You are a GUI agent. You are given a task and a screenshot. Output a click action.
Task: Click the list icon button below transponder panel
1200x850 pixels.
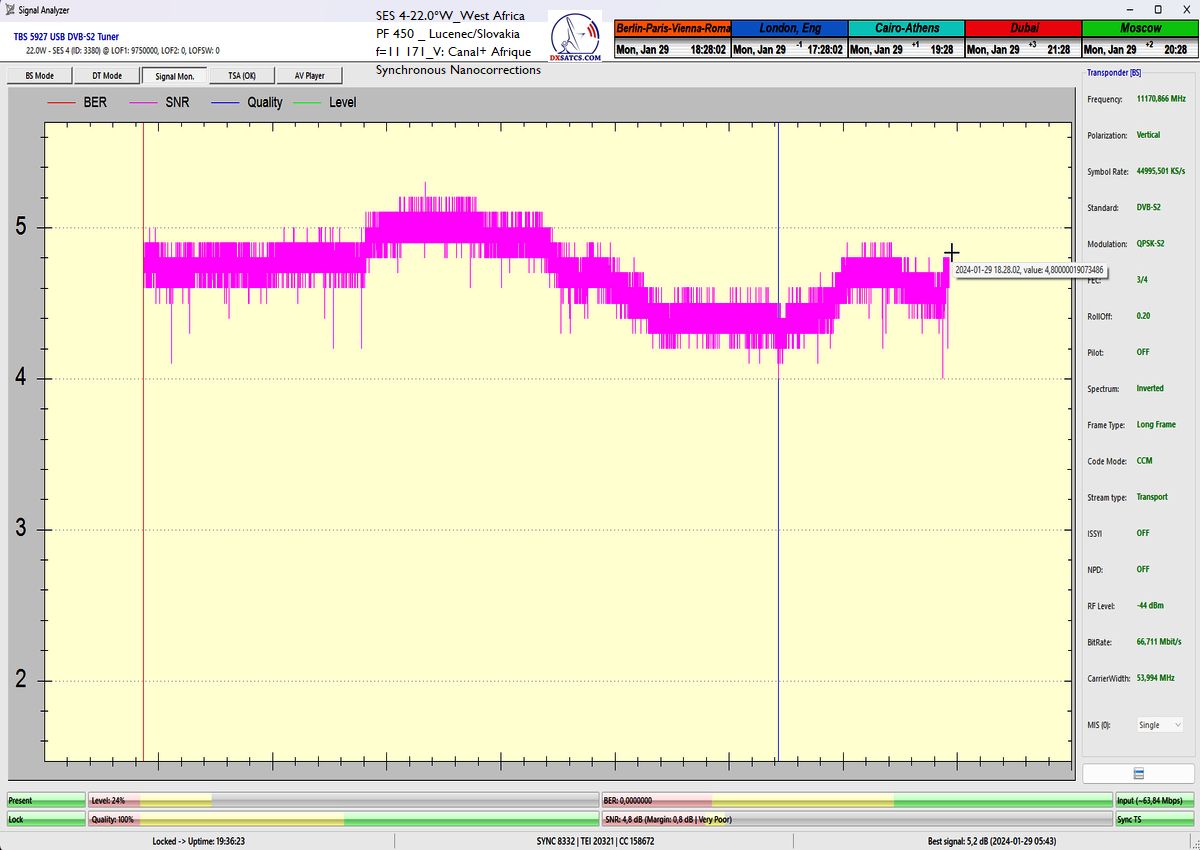coord(1138,774)
